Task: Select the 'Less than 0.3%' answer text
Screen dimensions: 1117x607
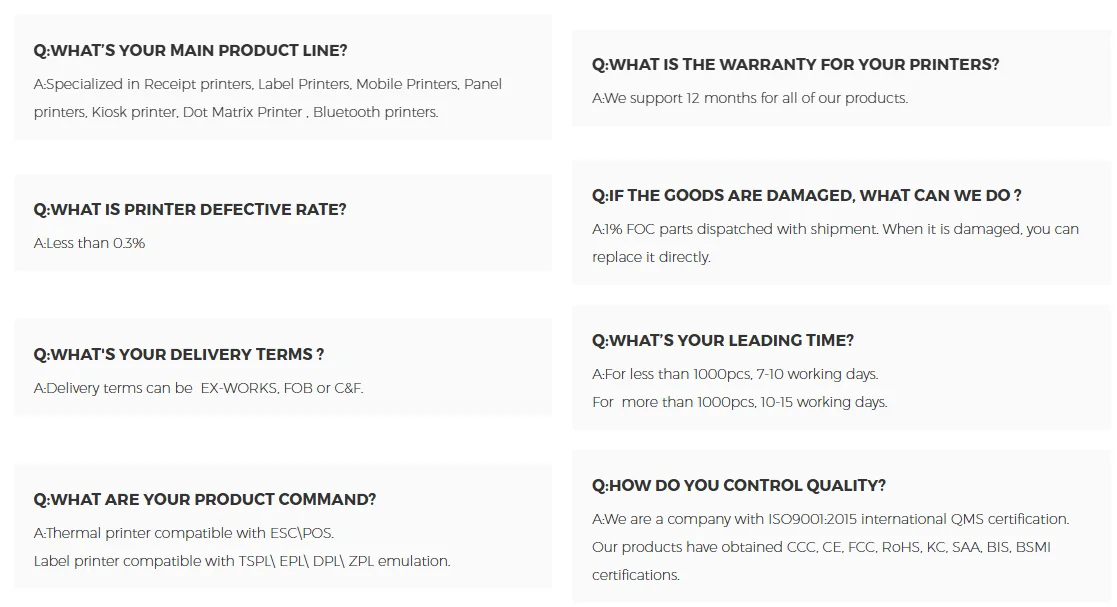Action: (89, 244)
